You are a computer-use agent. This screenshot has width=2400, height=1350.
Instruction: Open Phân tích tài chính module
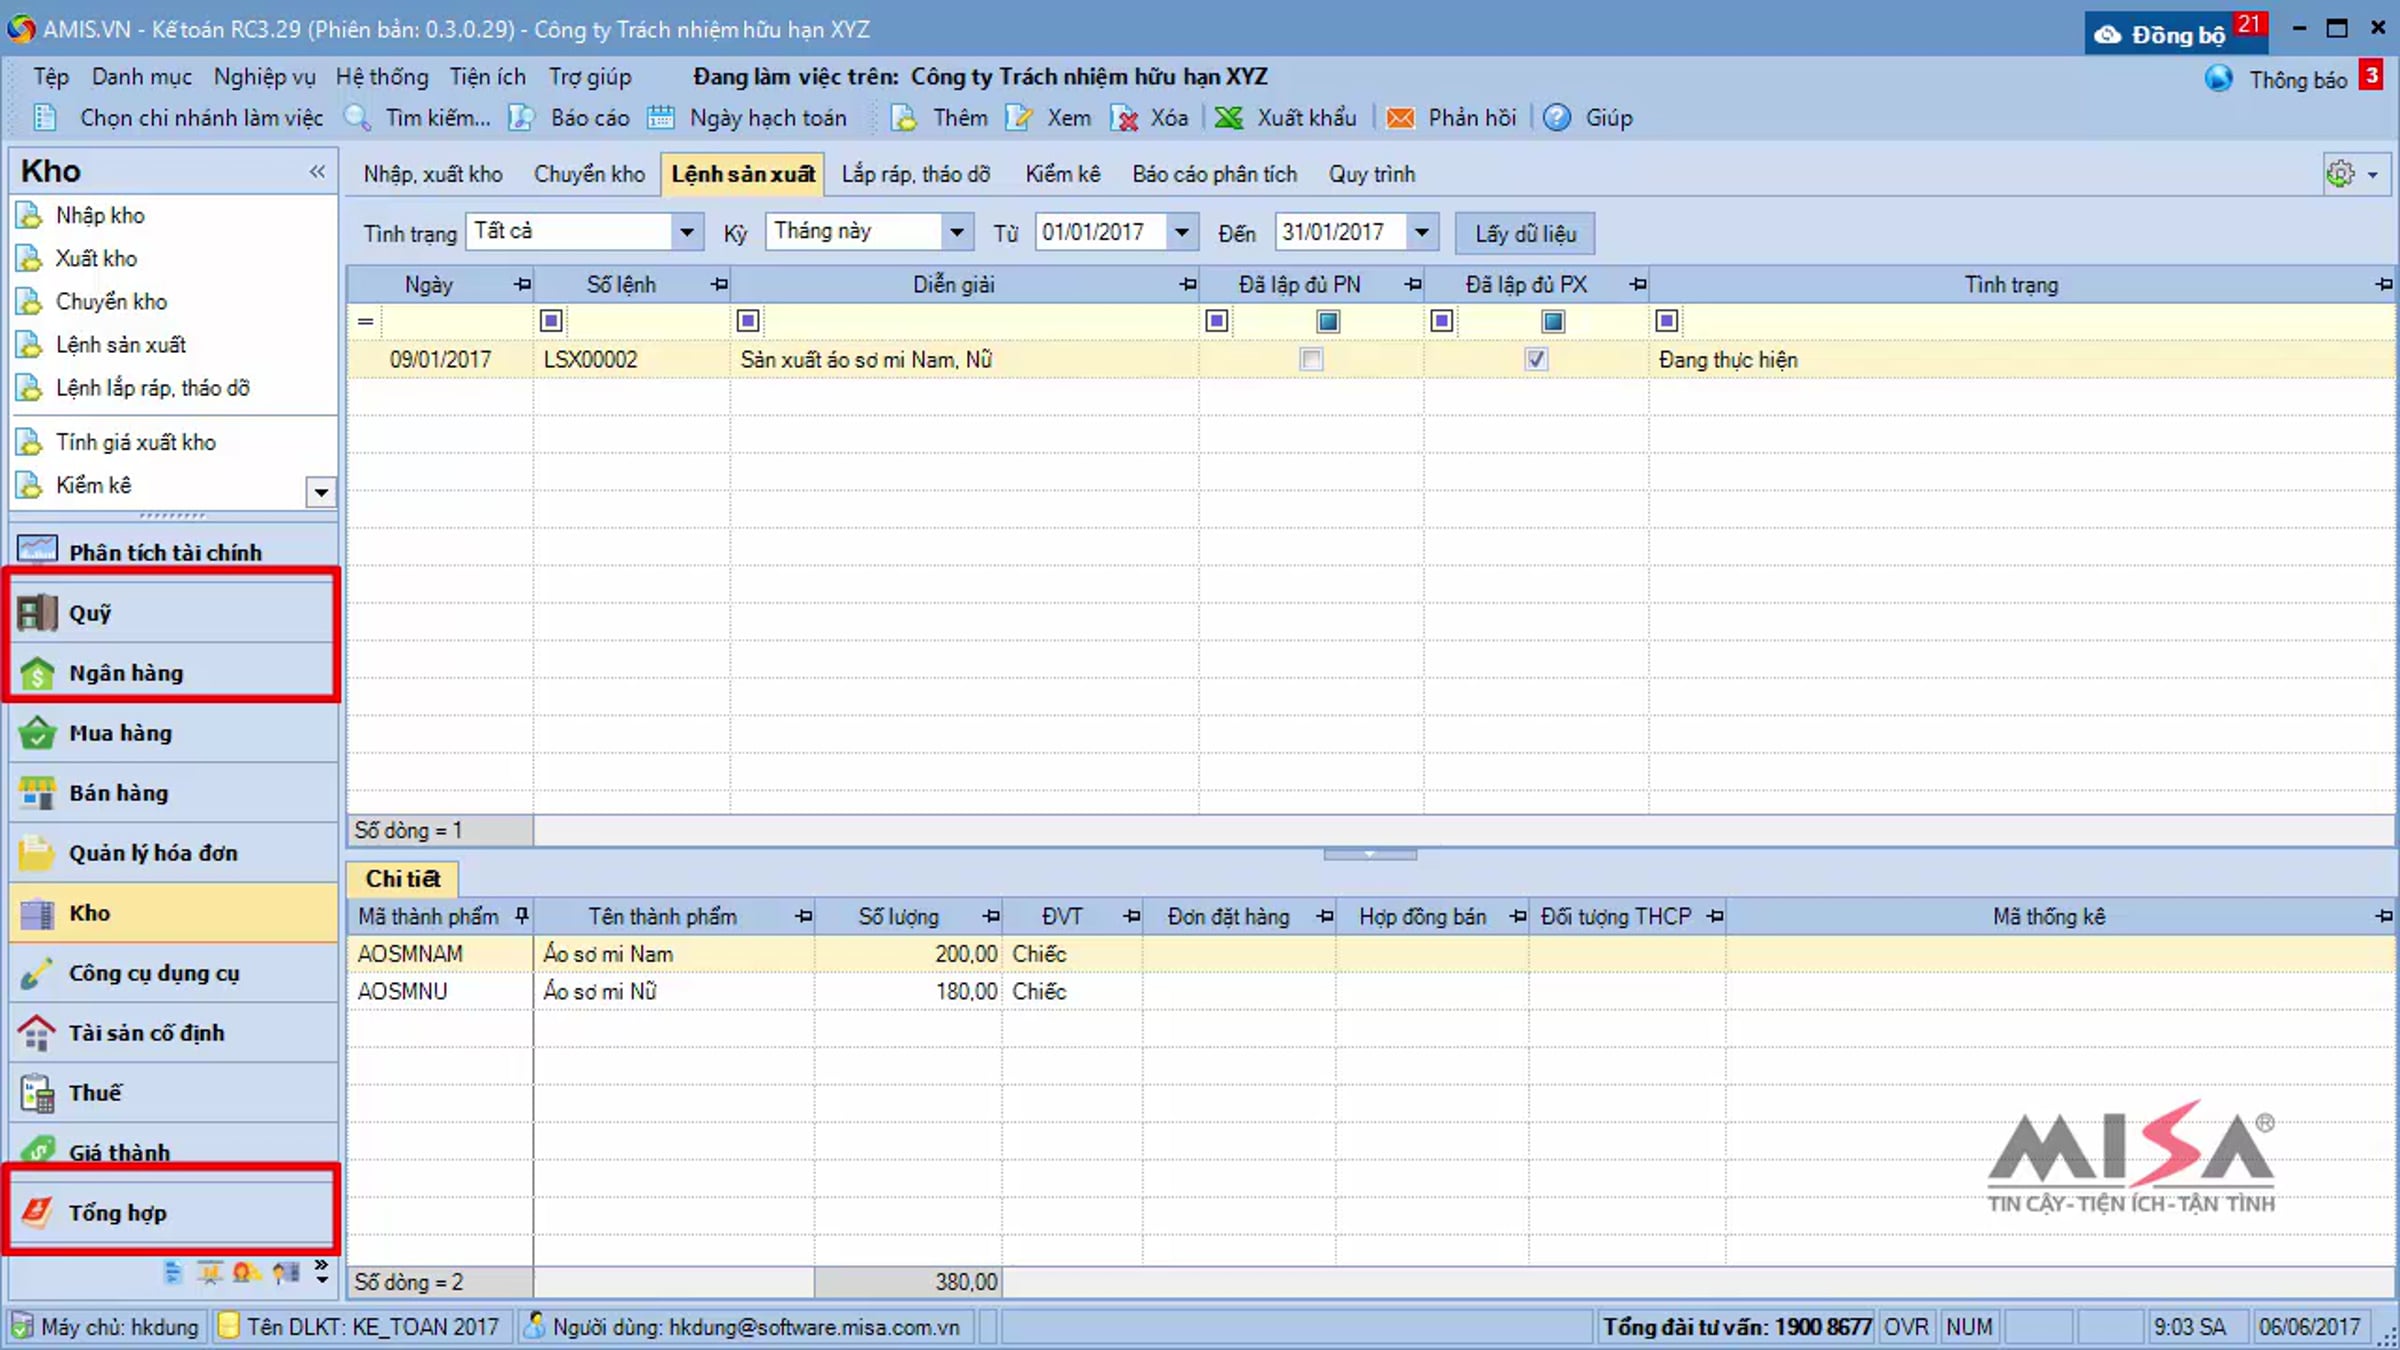pos(172,552)
